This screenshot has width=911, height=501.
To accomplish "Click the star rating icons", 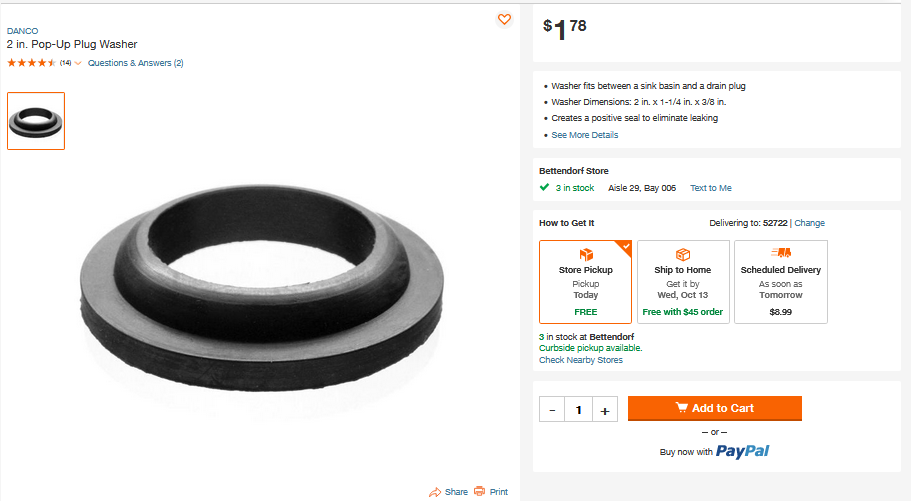I will pos(31,63).
